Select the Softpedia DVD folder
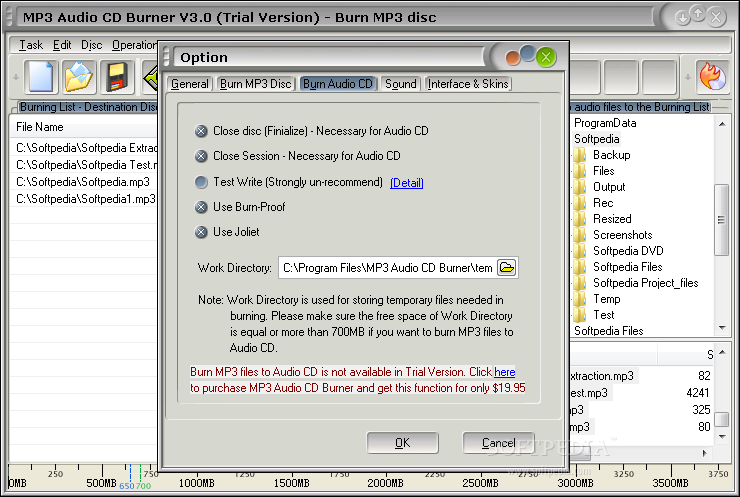This screenshot has width=740, height=497. [628, 251]
